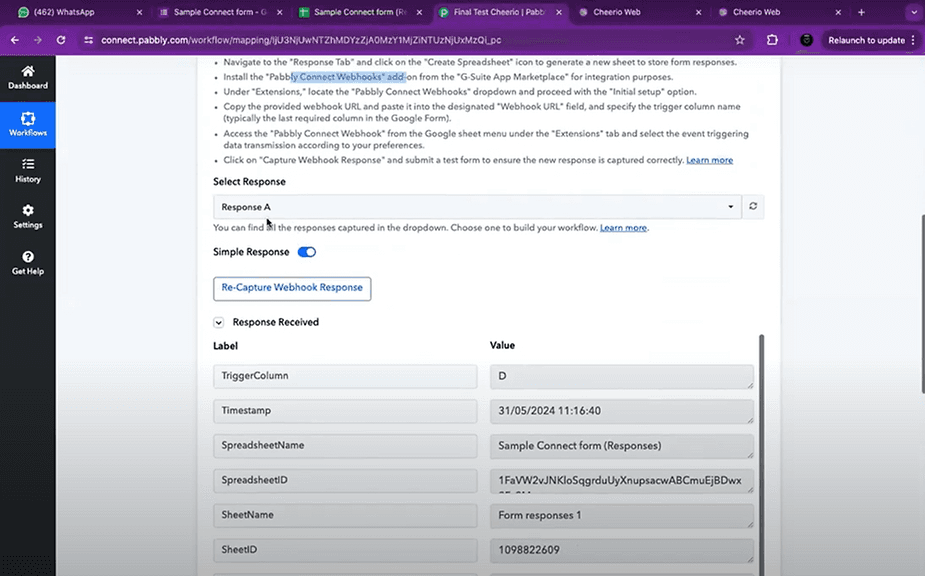Switch to the Final Test Cheerio Pabbly tab
The image size is (925, 576).
(498, 12)
